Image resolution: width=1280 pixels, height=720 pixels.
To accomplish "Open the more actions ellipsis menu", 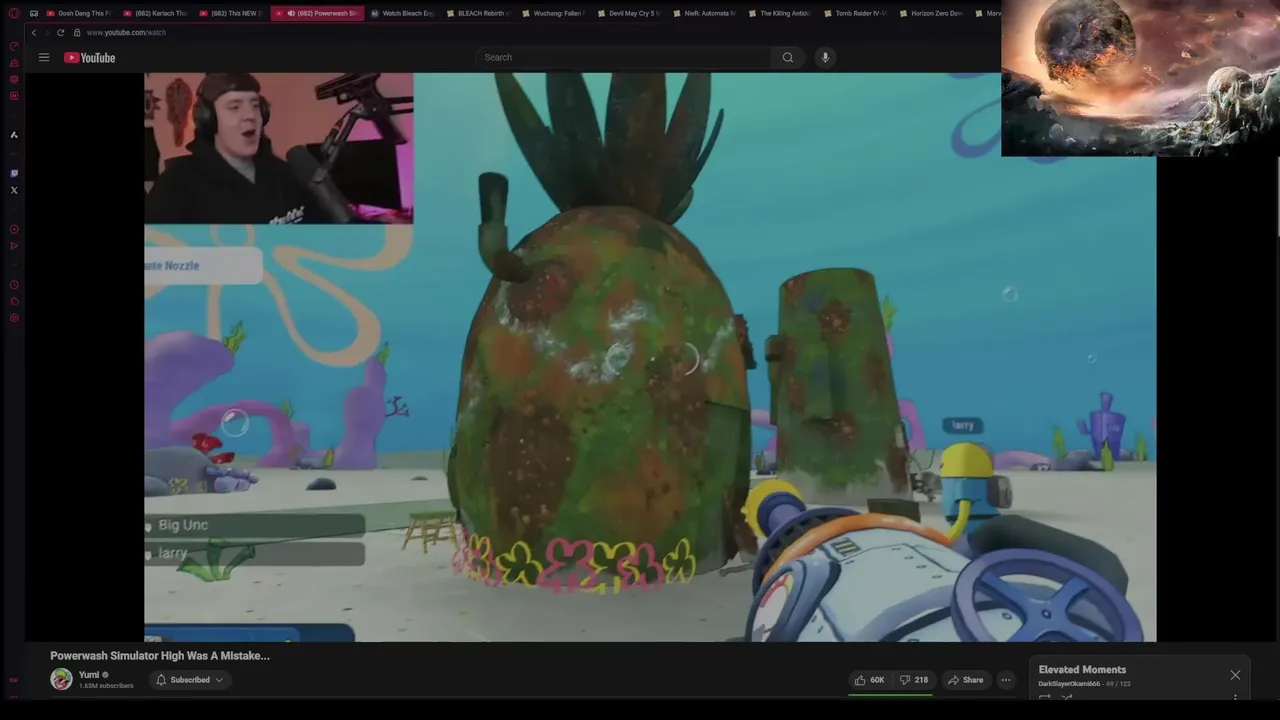I will 1006,680.
